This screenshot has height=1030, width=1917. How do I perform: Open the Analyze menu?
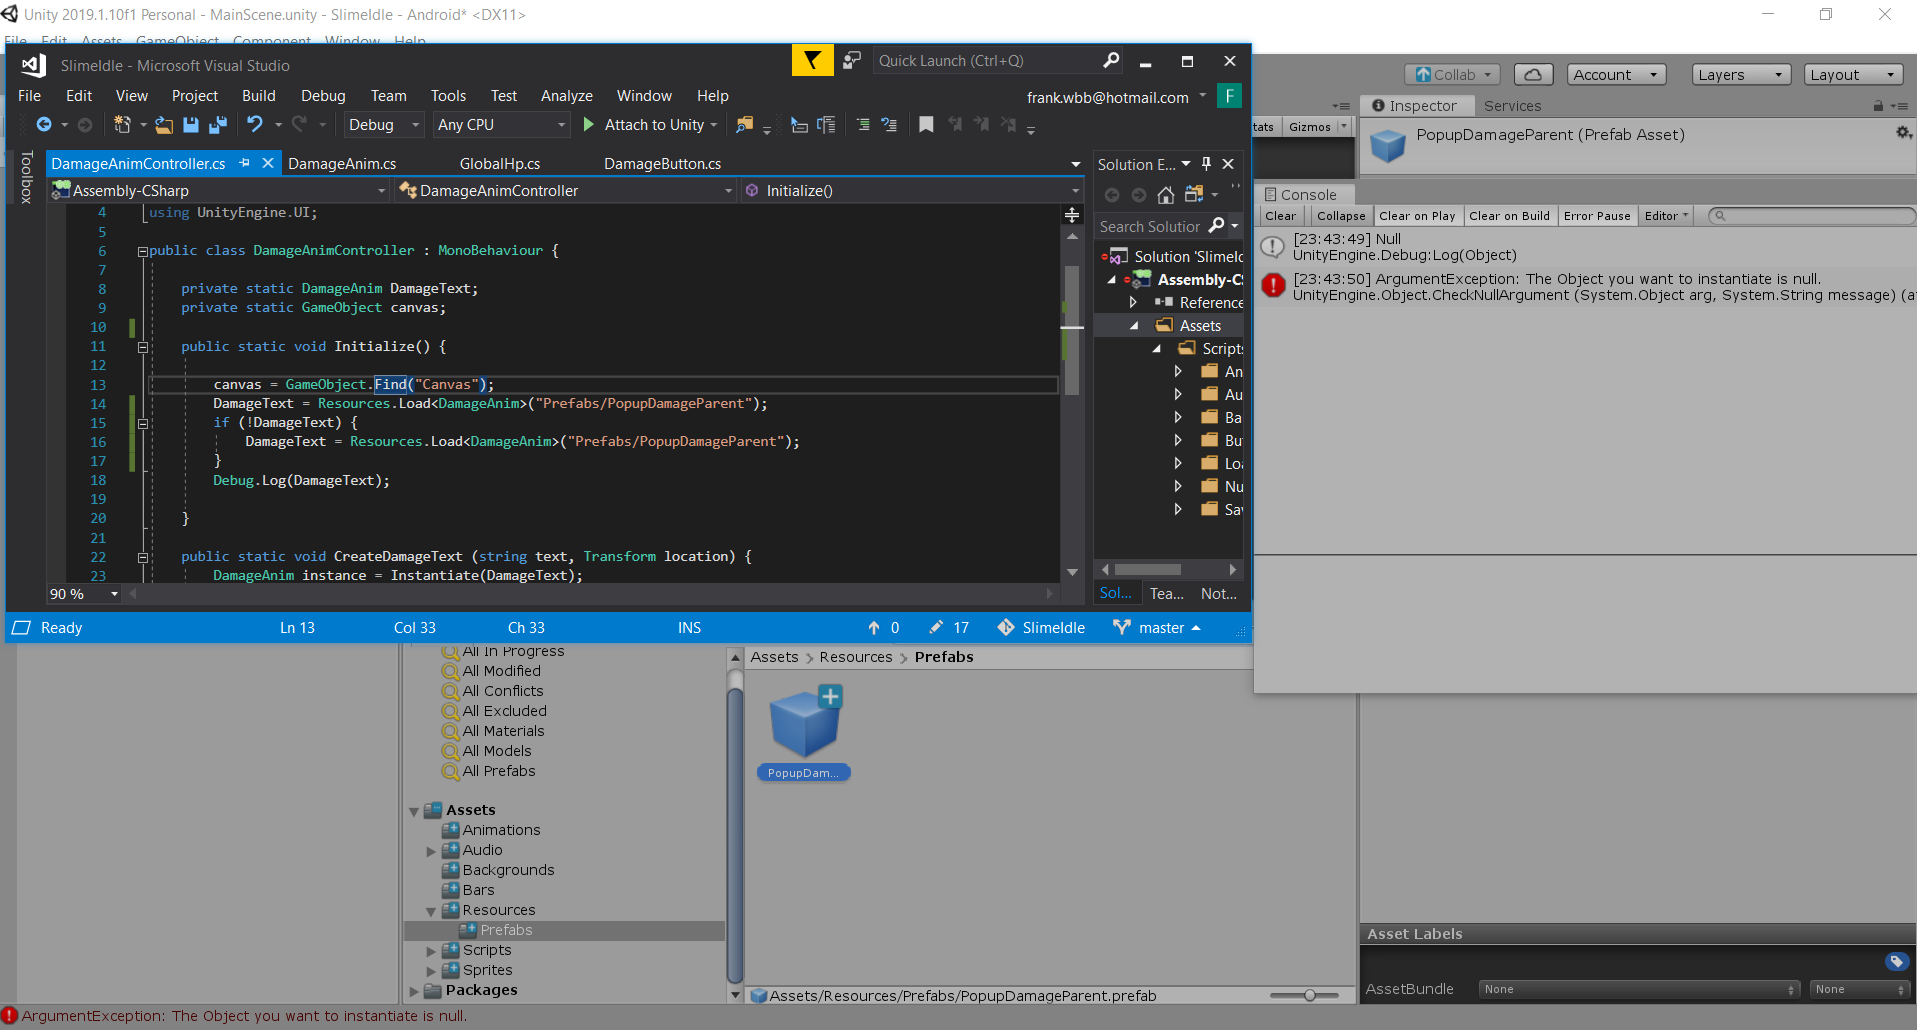click(x=566, y=96)
